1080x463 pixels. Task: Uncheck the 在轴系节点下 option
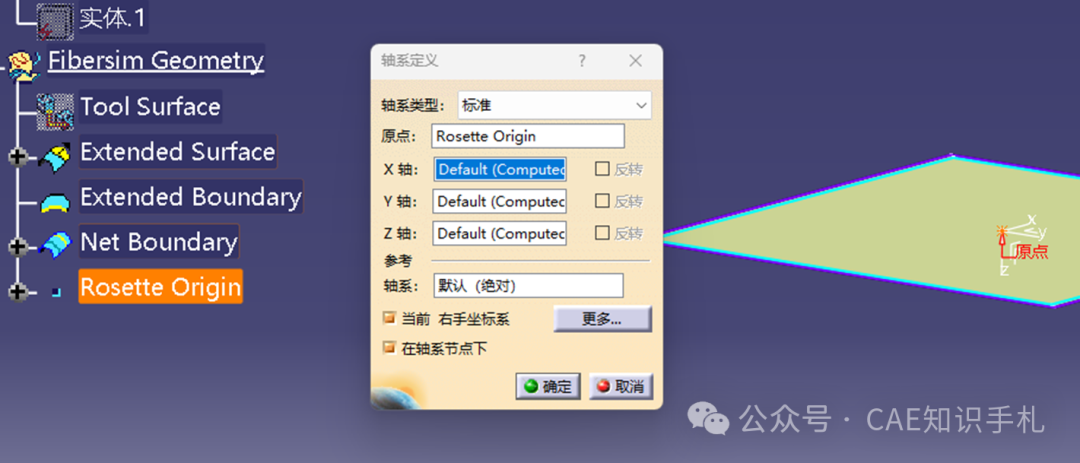tap(390, 348)
